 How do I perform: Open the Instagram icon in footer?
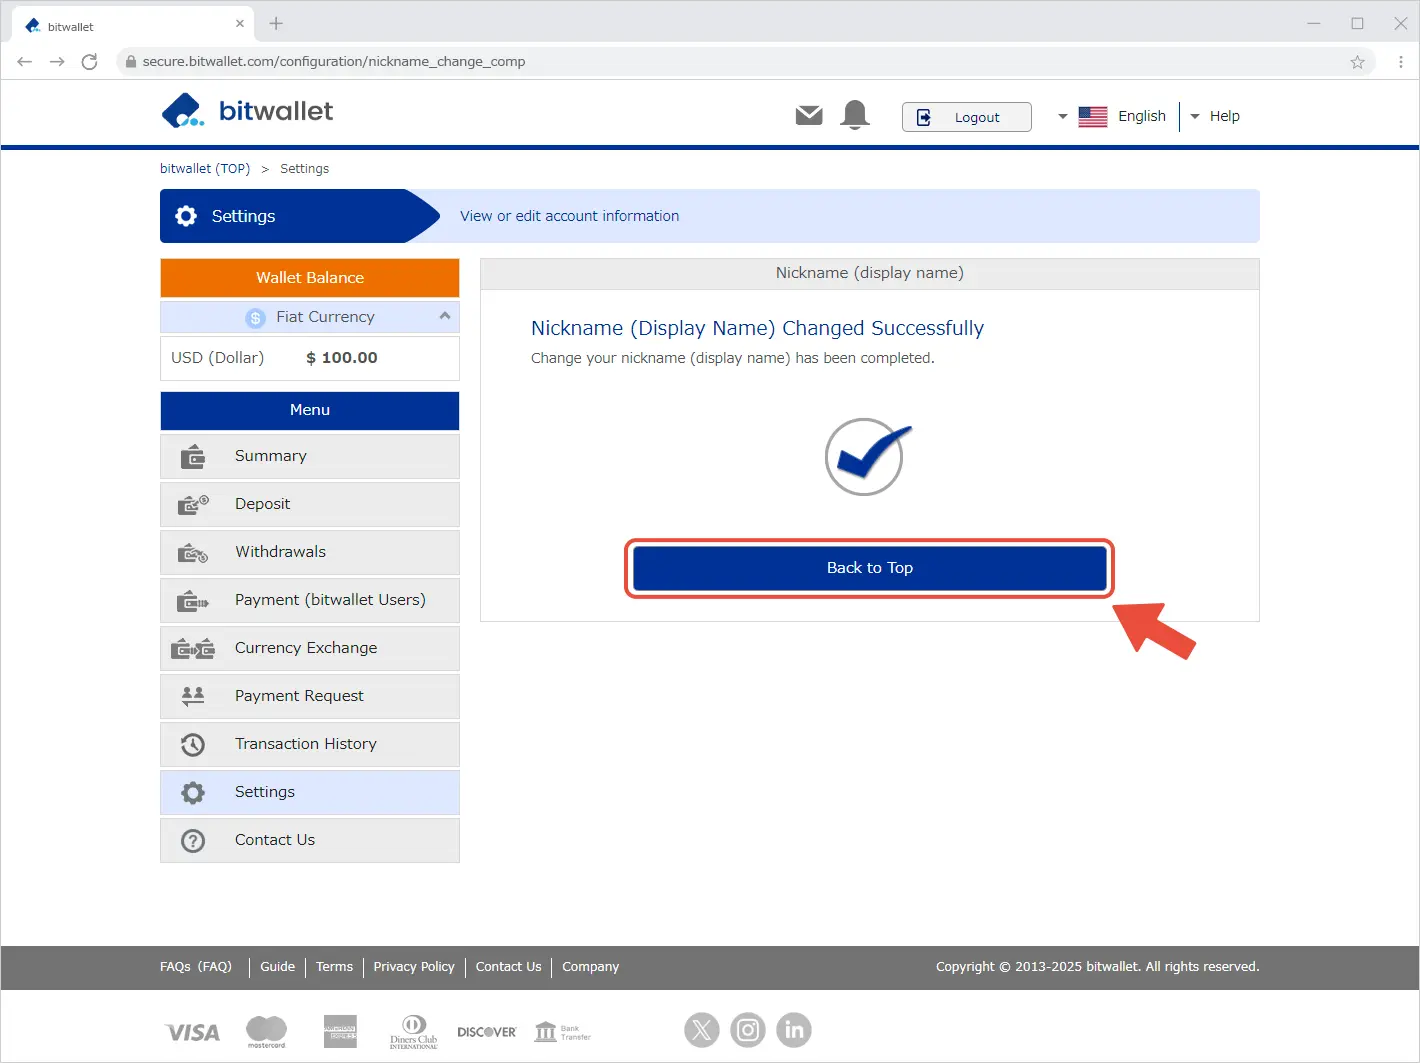pyautogui.click(x=748, y=1029)
